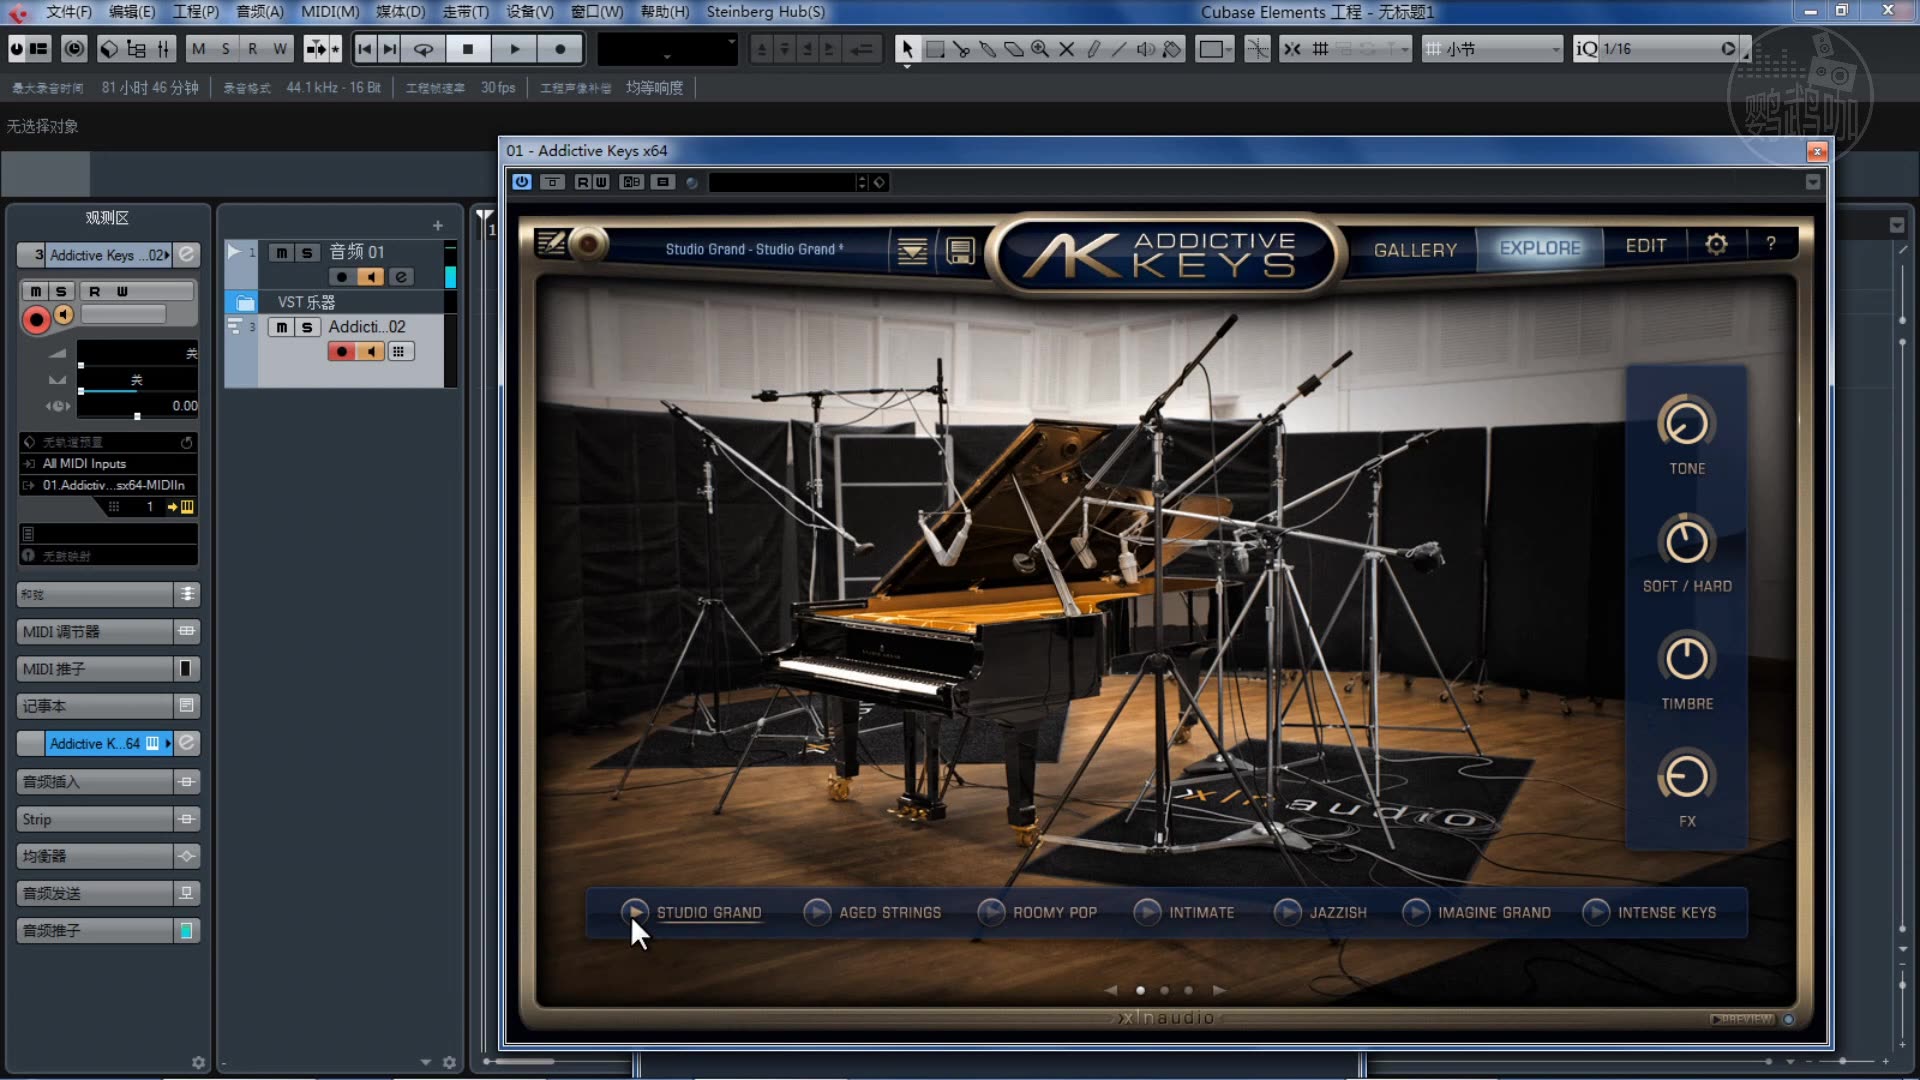The image size is (1920, 1080).
Task: Click the transport Record button
Action: [560, 49]
